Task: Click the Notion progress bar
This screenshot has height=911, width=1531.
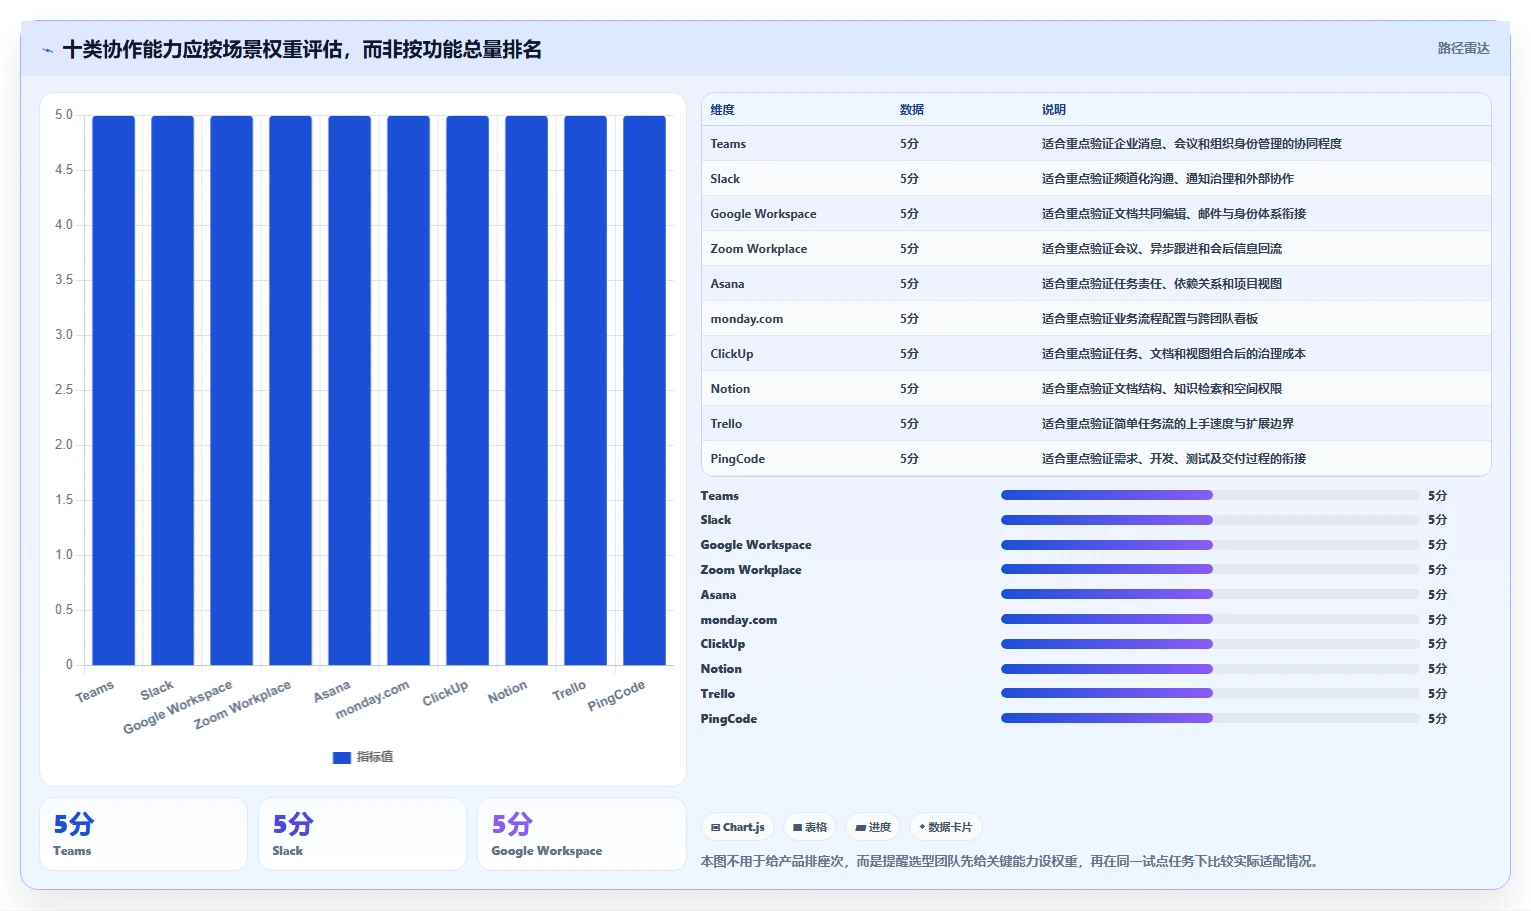Action: (1210, 668)
